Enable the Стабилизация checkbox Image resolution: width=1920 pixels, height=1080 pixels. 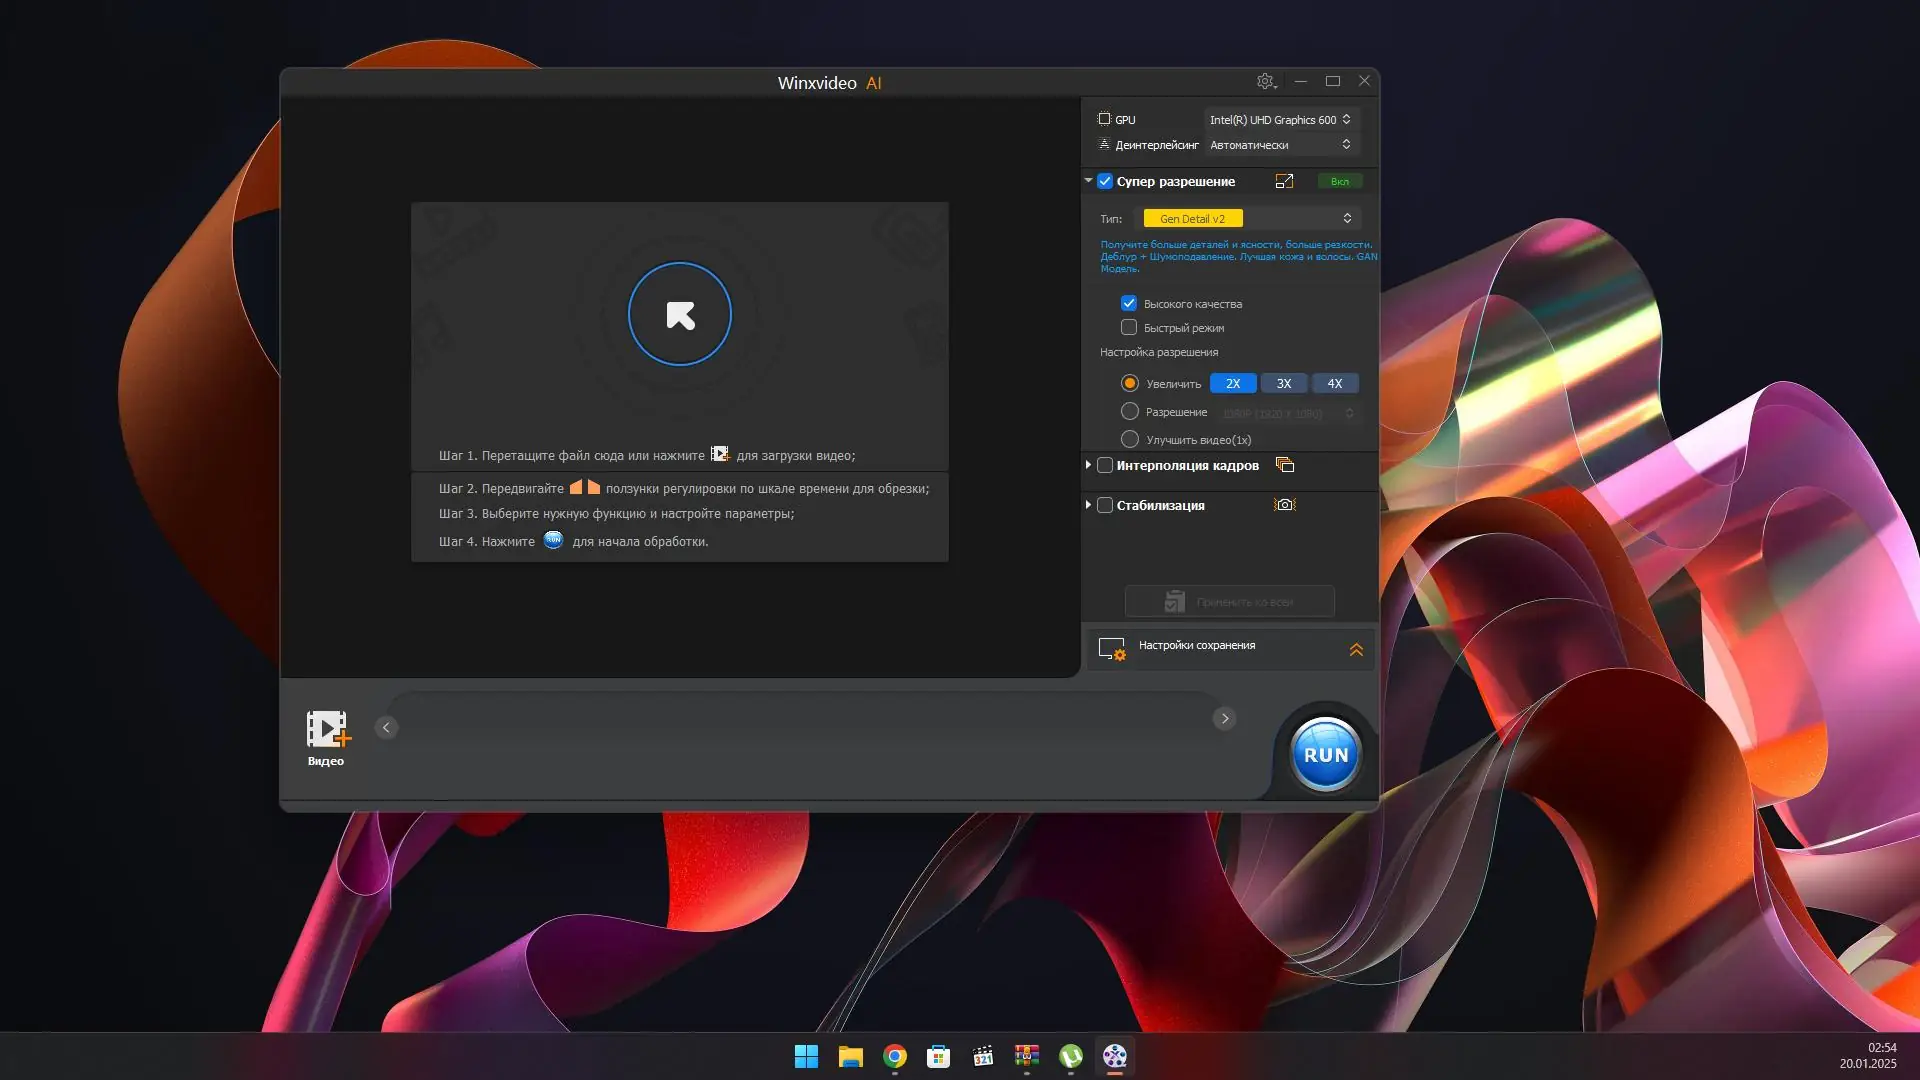pyautogui.click(x=1105, y=505)
